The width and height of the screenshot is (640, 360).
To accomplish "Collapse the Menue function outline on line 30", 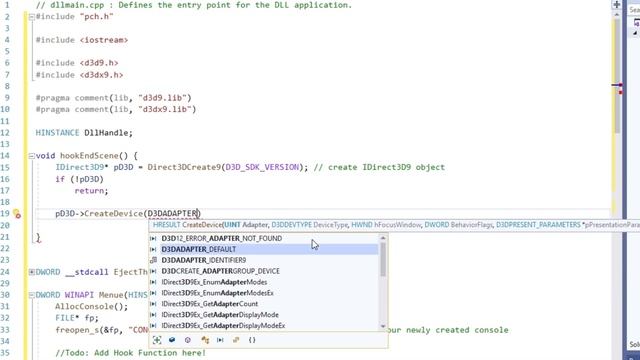I will pyautogui.click(x=32, y=295).
